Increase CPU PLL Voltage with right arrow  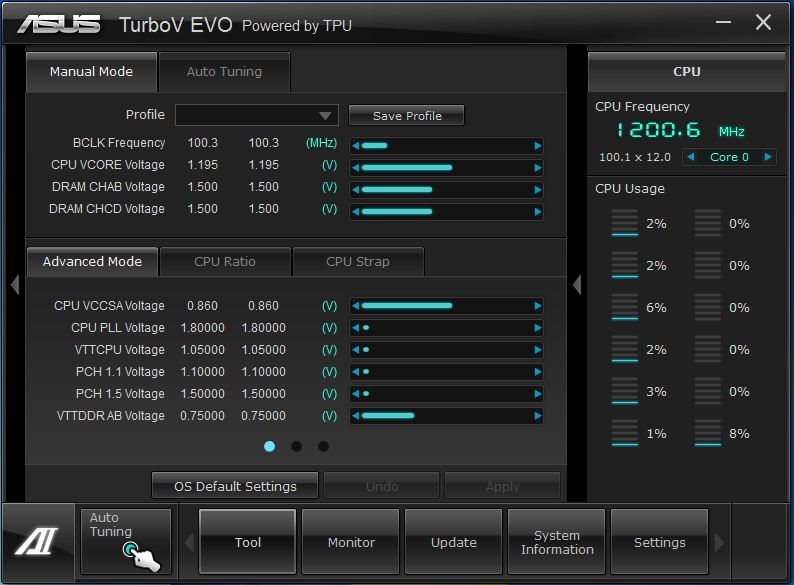[538, 328]
